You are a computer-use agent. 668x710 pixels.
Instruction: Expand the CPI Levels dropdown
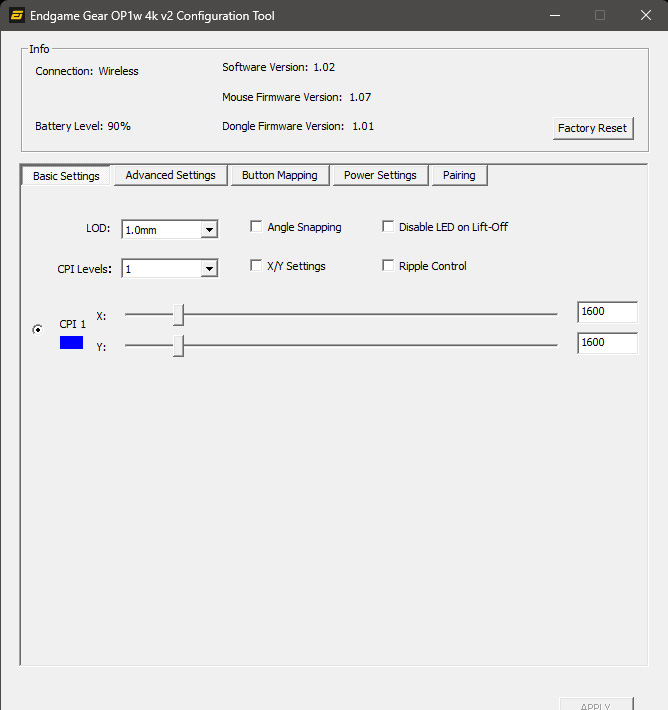pyautogui.click(x=208, y=269)
